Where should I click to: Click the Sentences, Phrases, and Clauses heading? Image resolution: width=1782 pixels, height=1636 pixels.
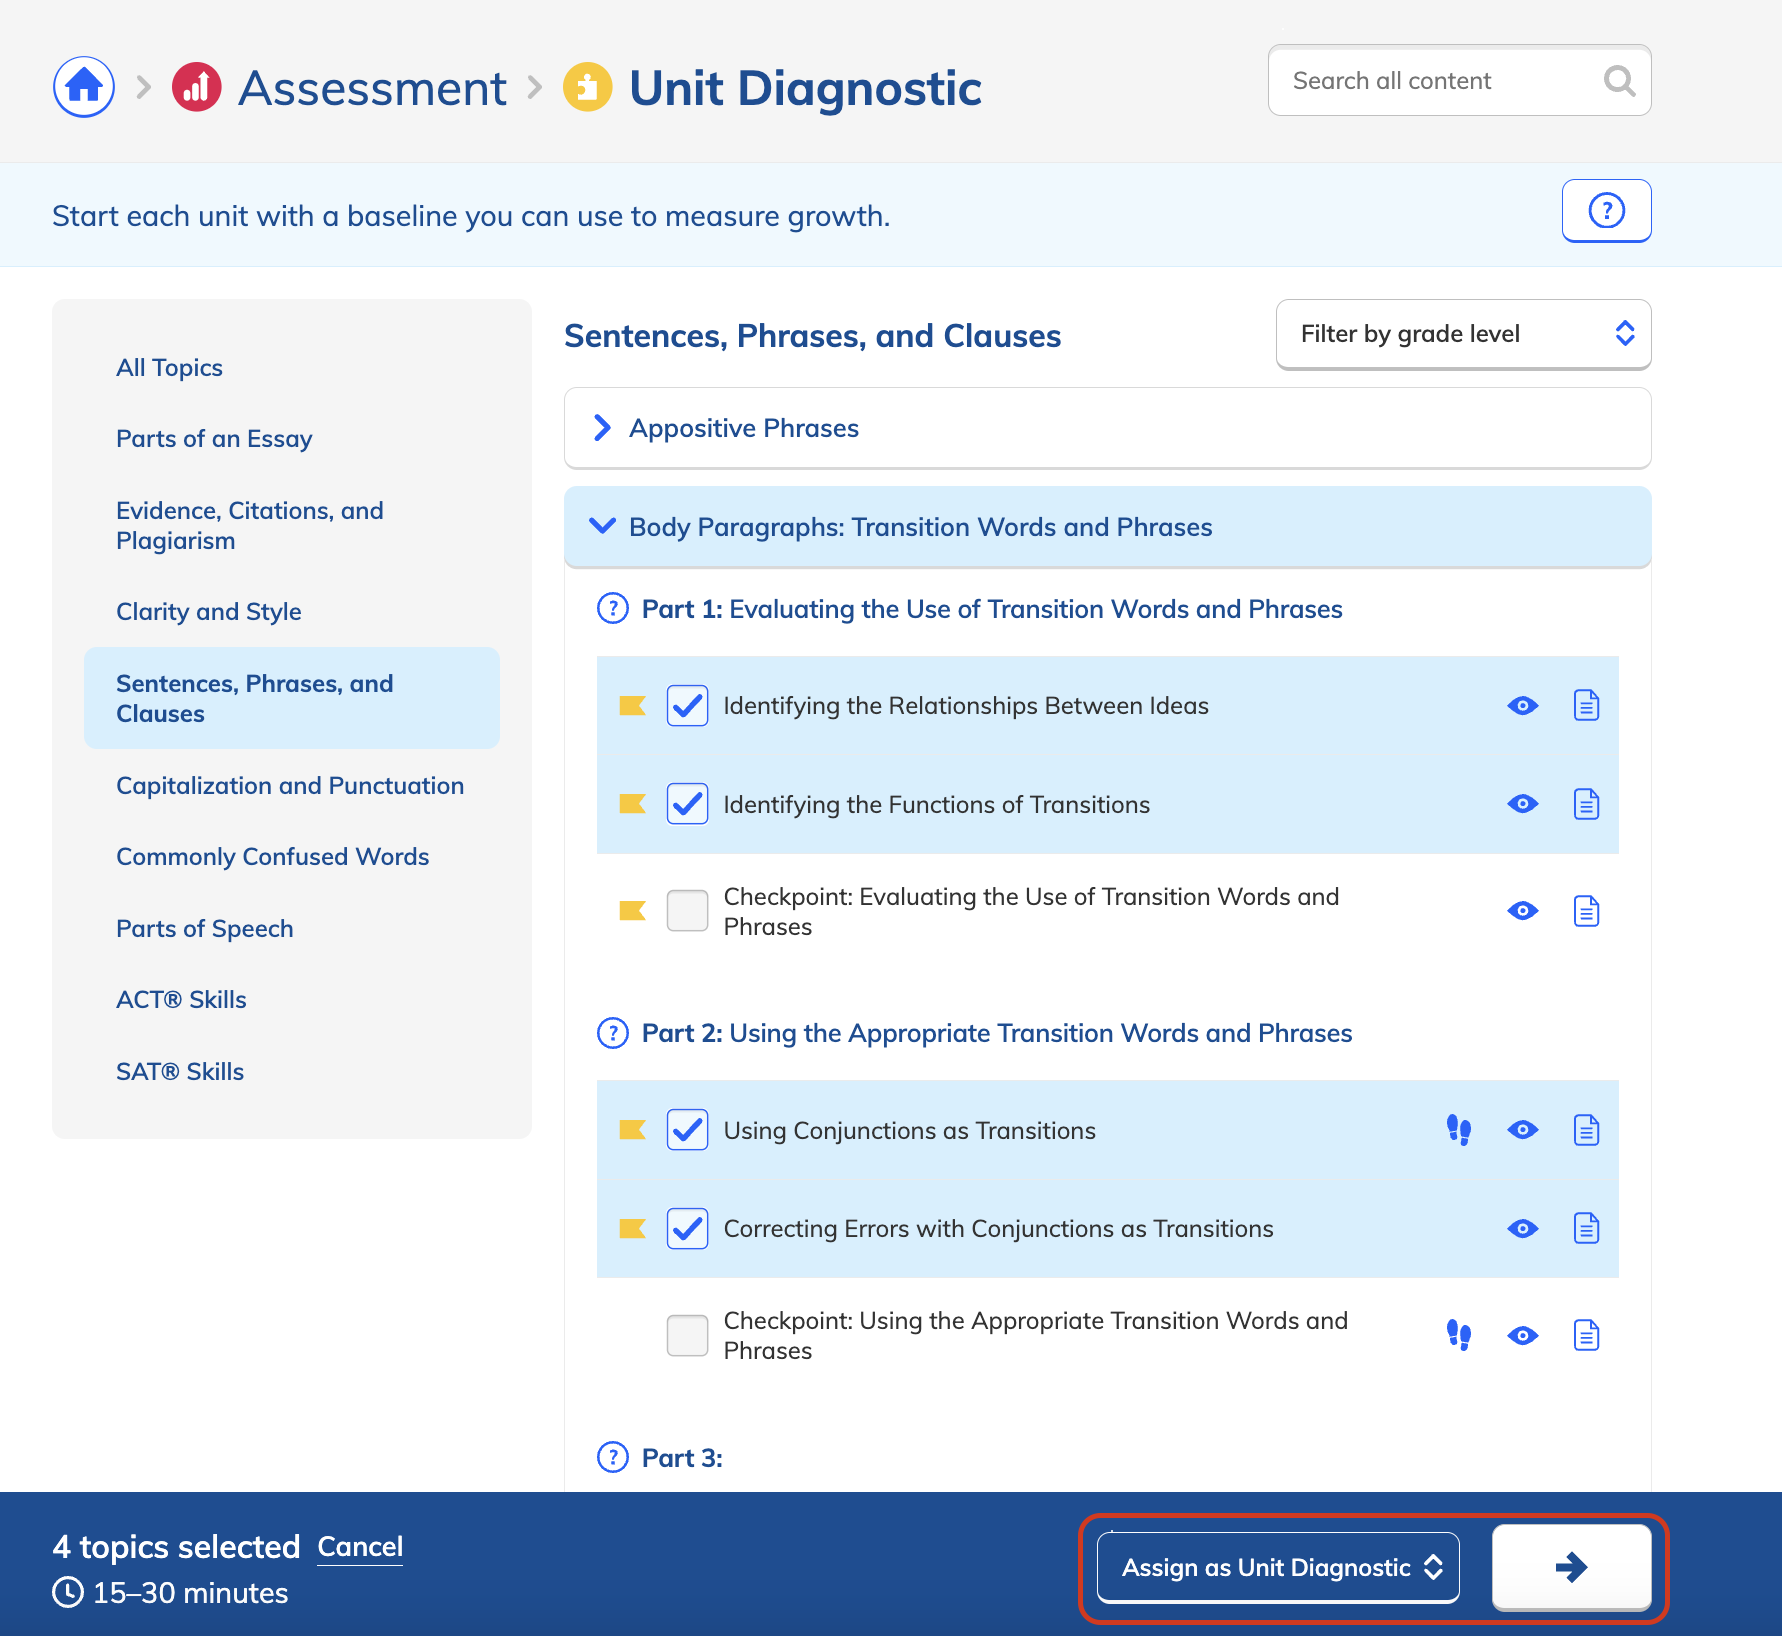(812, 336)
